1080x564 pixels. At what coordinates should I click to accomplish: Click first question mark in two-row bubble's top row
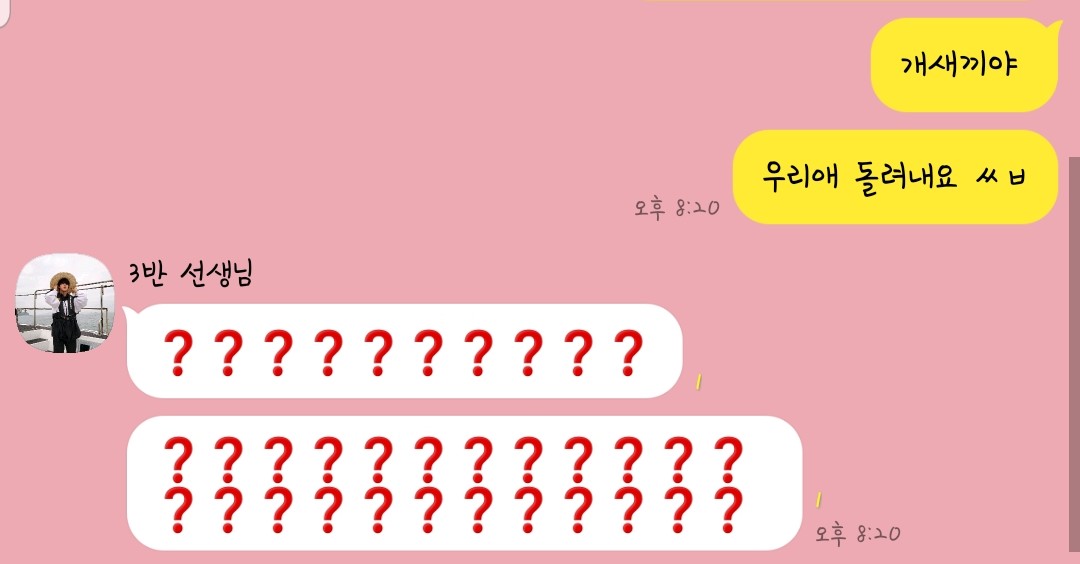pyautogui.click(x=178, y=460)
